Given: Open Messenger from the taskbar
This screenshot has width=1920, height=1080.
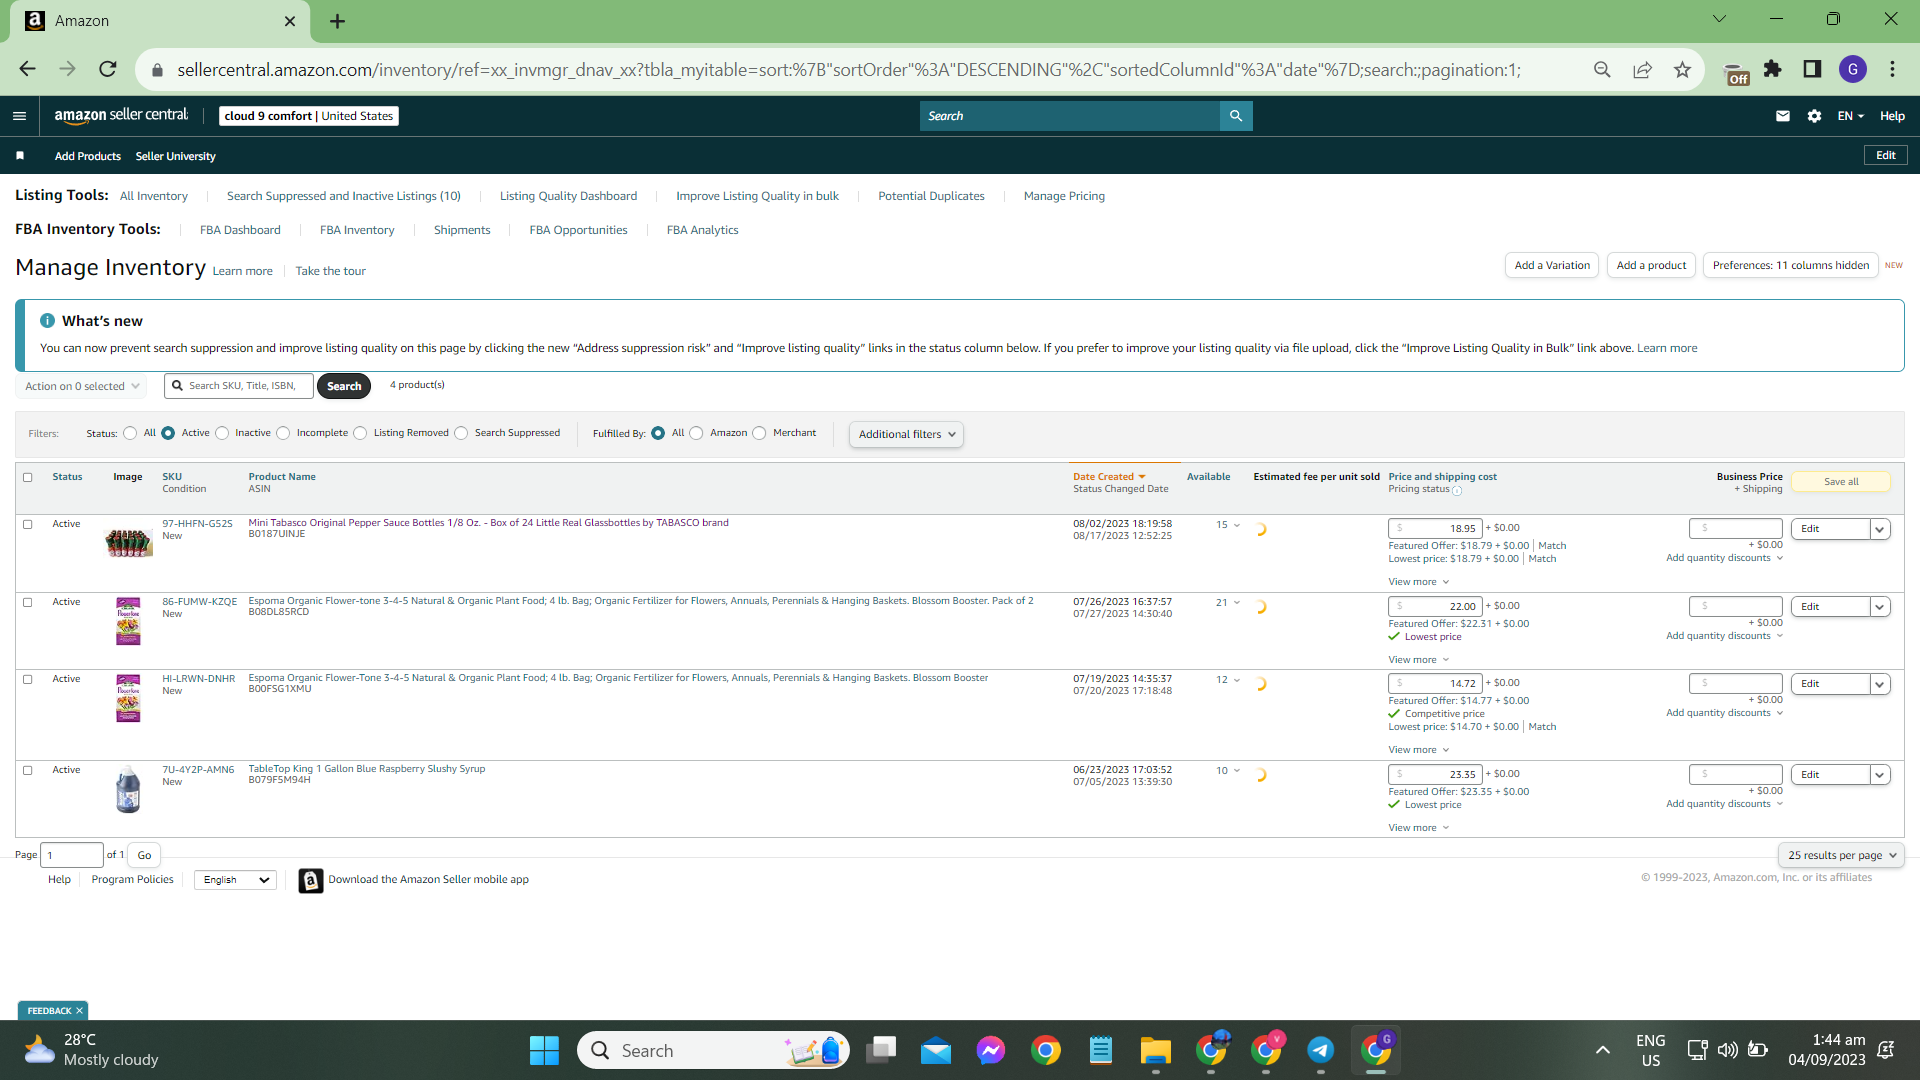Looking at the screenshot, I should [991, 1050].
